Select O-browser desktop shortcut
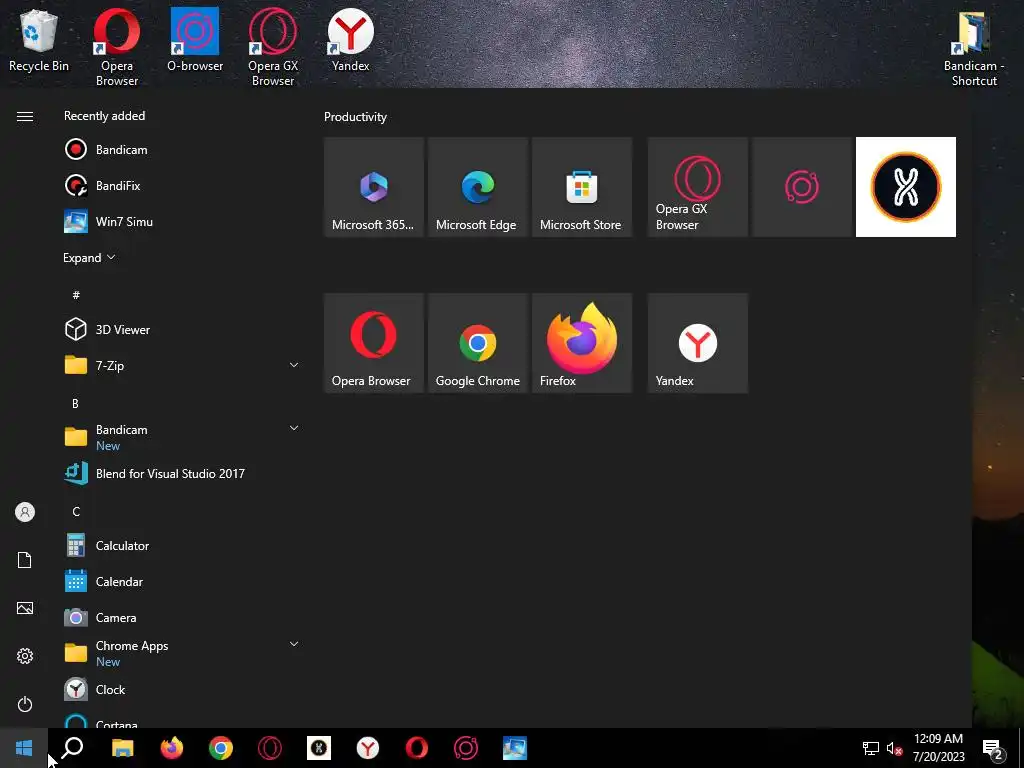 click(195, 40)
